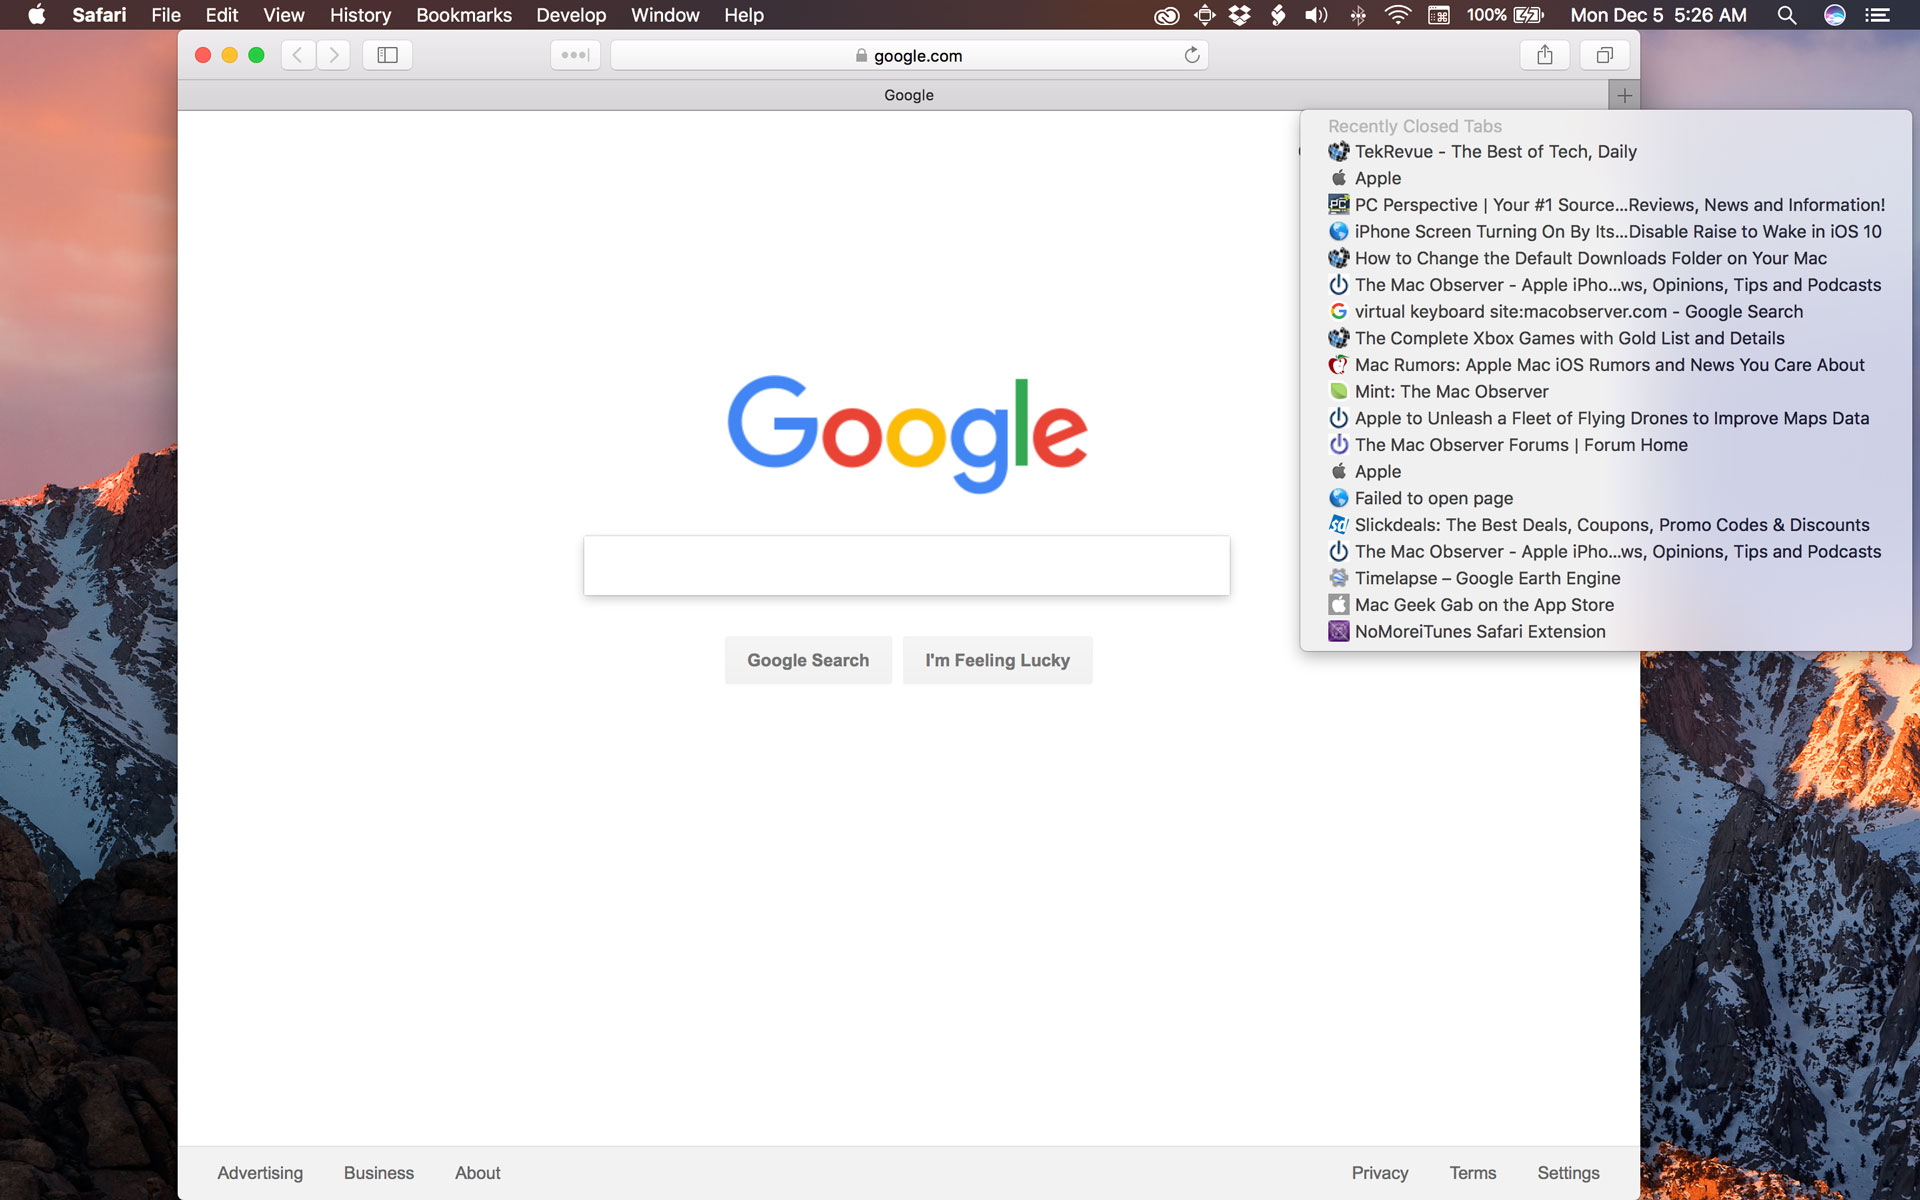Click I'm Feeling Lucky button
This screenshot has height=1200, width=1920.
997,660
